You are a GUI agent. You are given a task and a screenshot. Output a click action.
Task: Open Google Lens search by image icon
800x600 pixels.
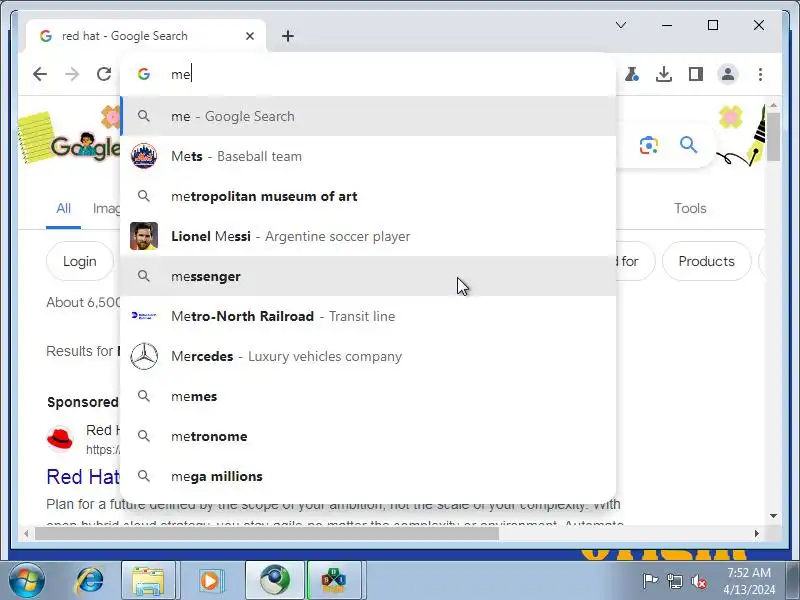point(648,145)
